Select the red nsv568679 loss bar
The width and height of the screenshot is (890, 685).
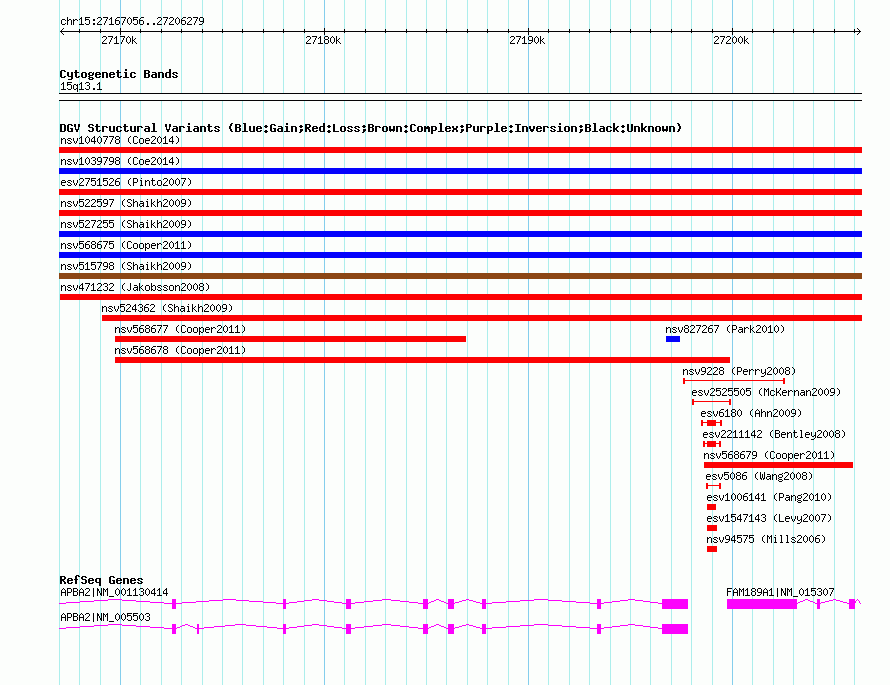[778, 465]
